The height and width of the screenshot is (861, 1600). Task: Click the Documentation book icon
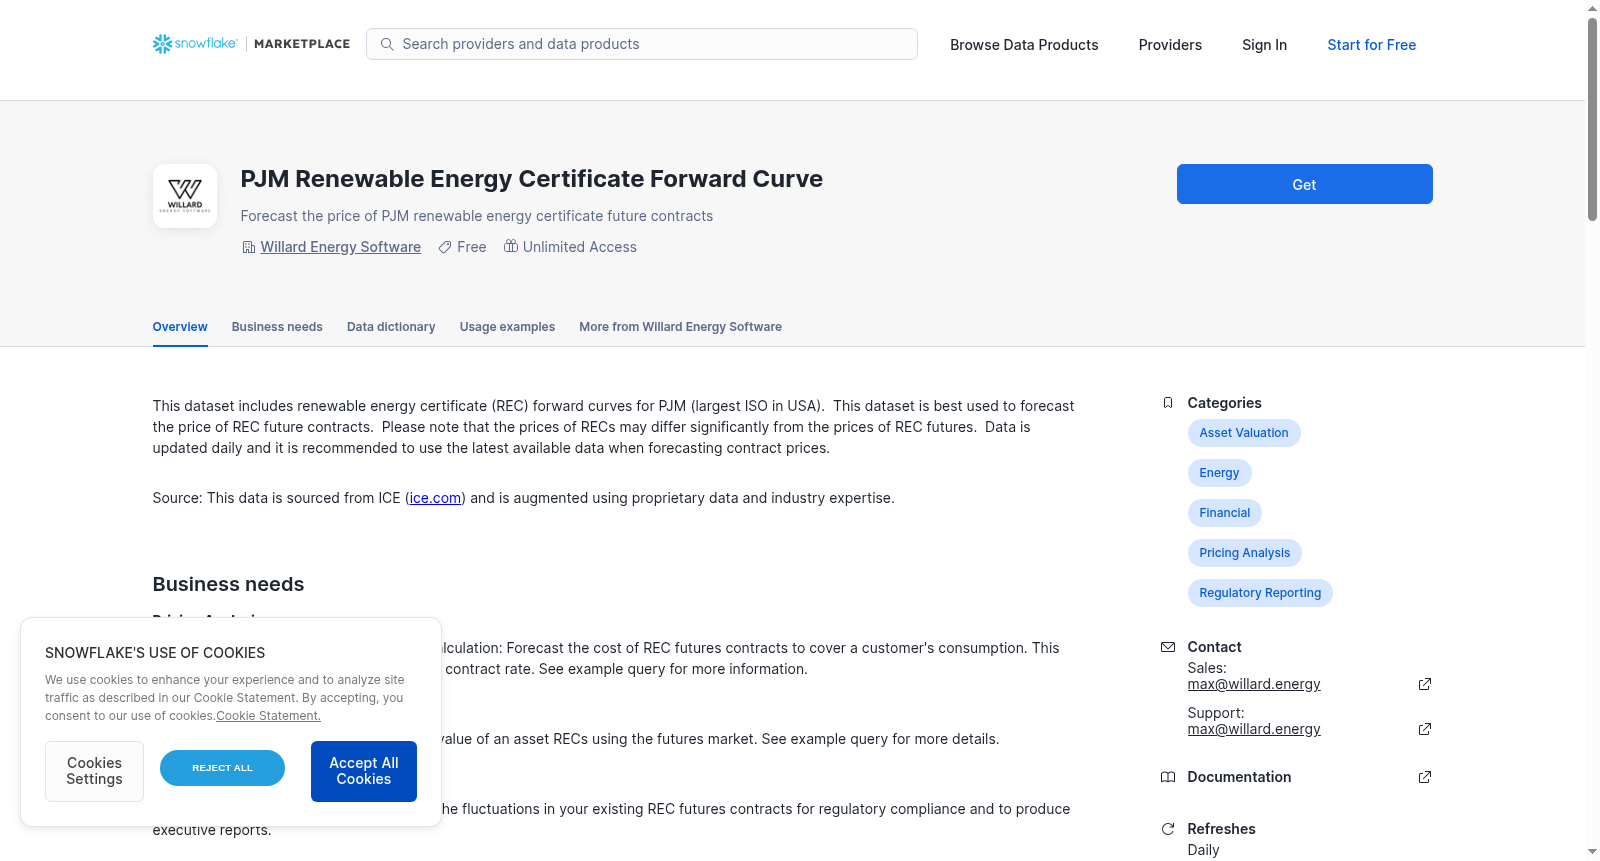click(1168, 777)
